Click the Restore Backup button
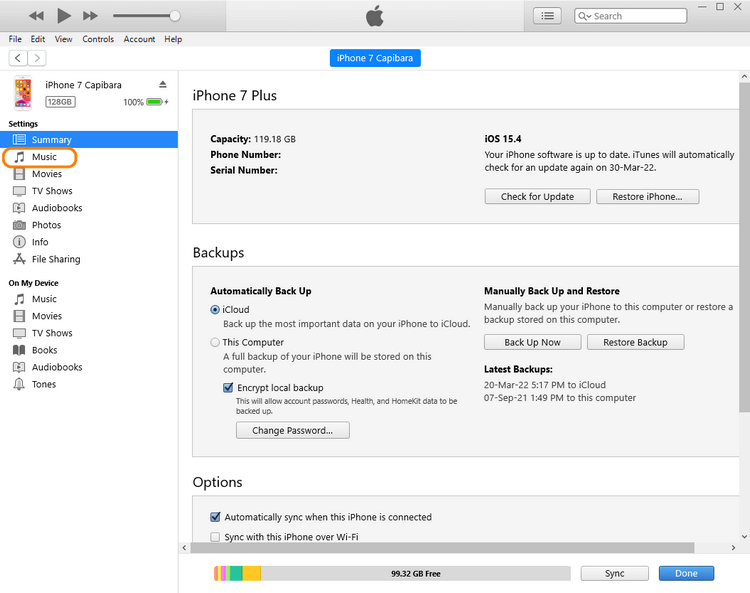This screenshot has width=750, height=593. pos(635,342)
